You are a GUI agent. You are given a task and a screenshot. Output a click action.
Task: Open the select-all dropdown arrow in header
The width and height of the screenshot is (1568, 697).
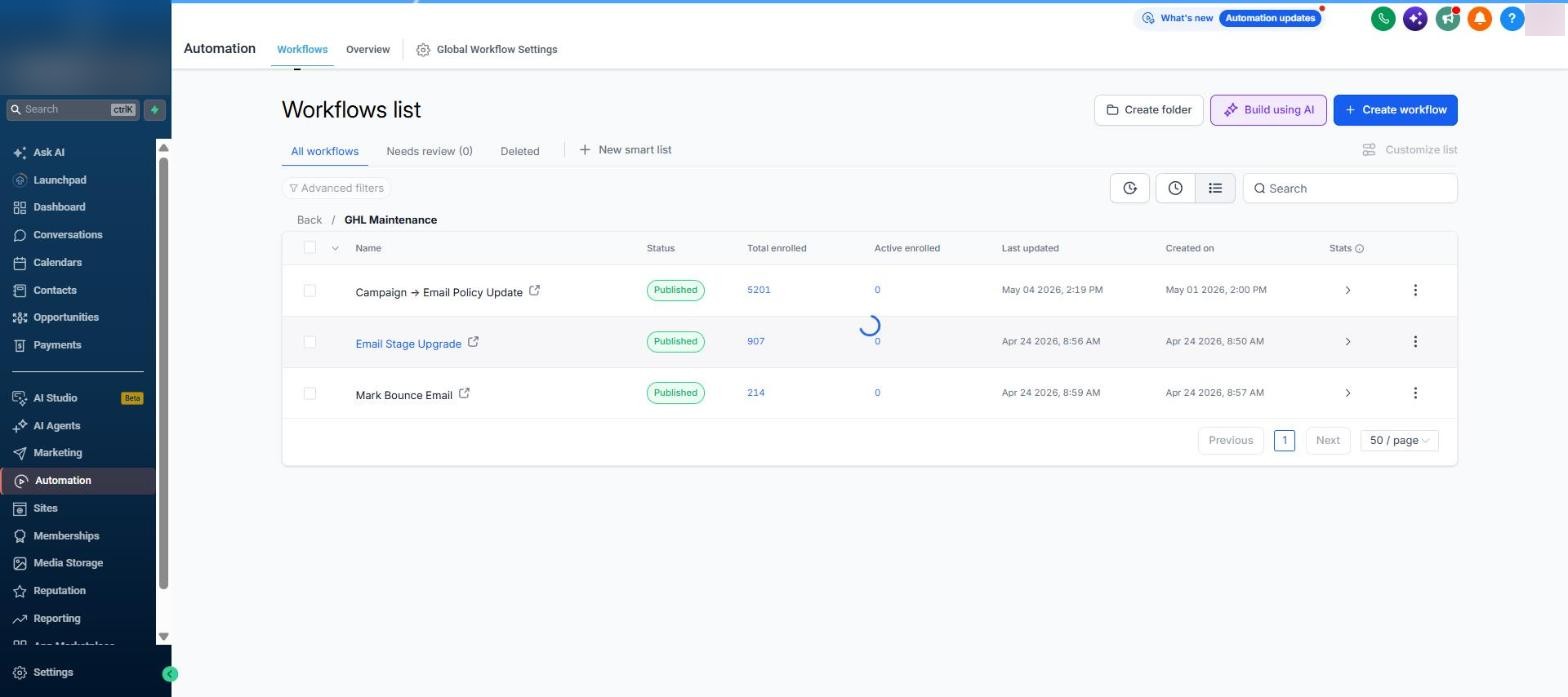[335, 248]
